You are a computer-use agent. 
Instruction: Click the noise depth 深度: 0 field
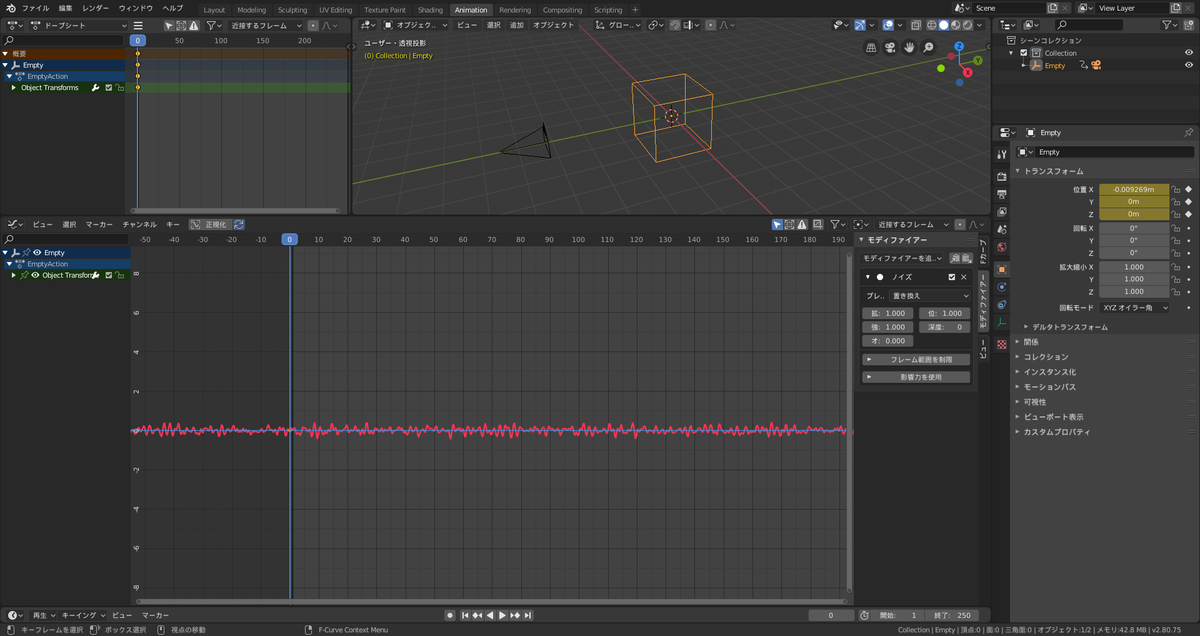944,327
